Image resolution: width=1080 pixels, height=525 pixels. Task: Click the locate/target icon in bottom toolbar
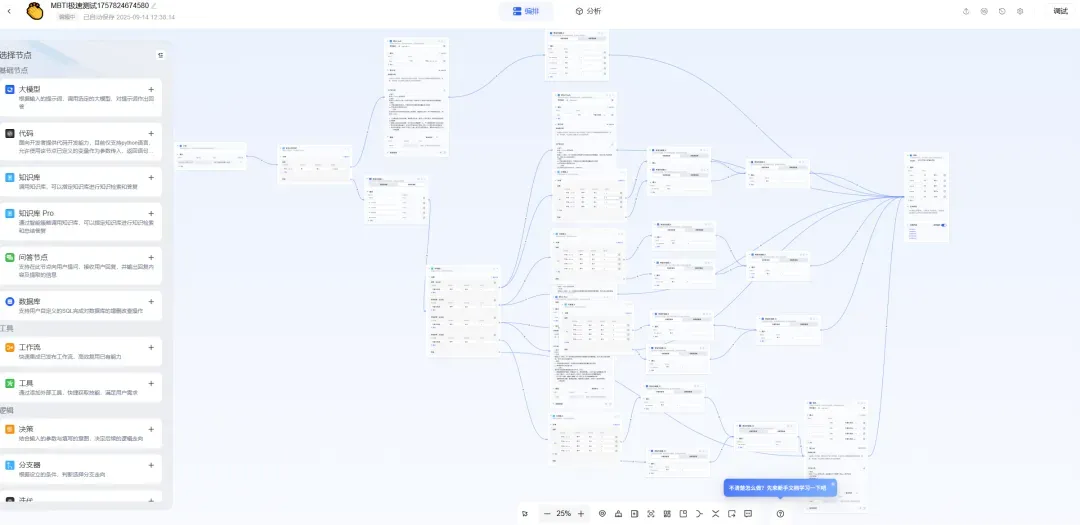point(602,514)
